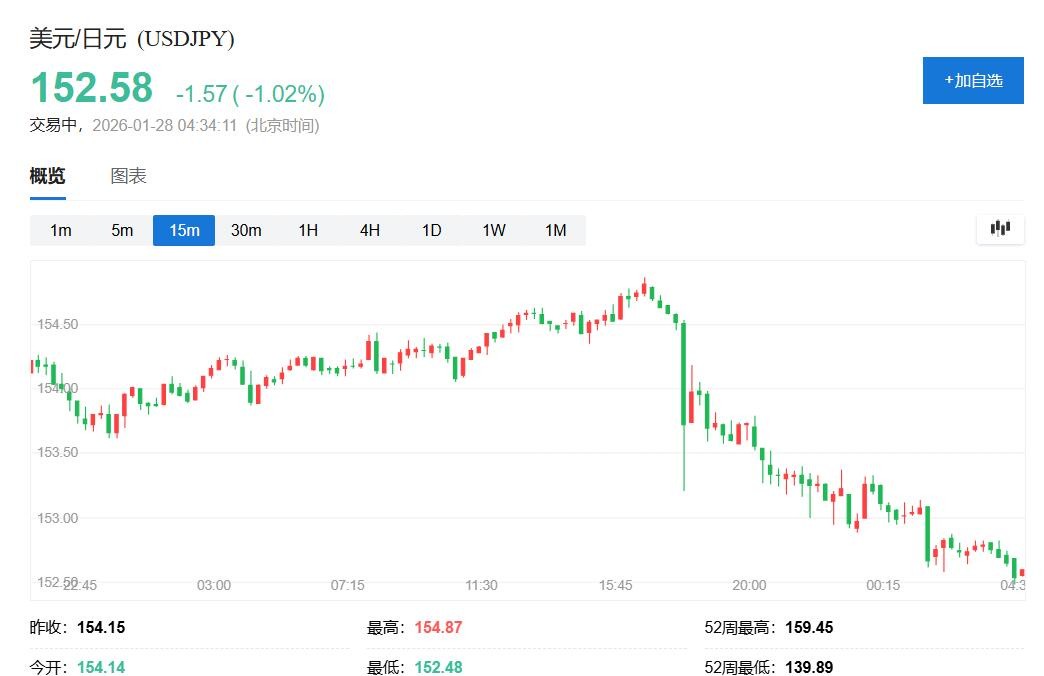Screen dimensions: 1044x676
Task: Switch chart to 1H interval
Action: point(308,230)
